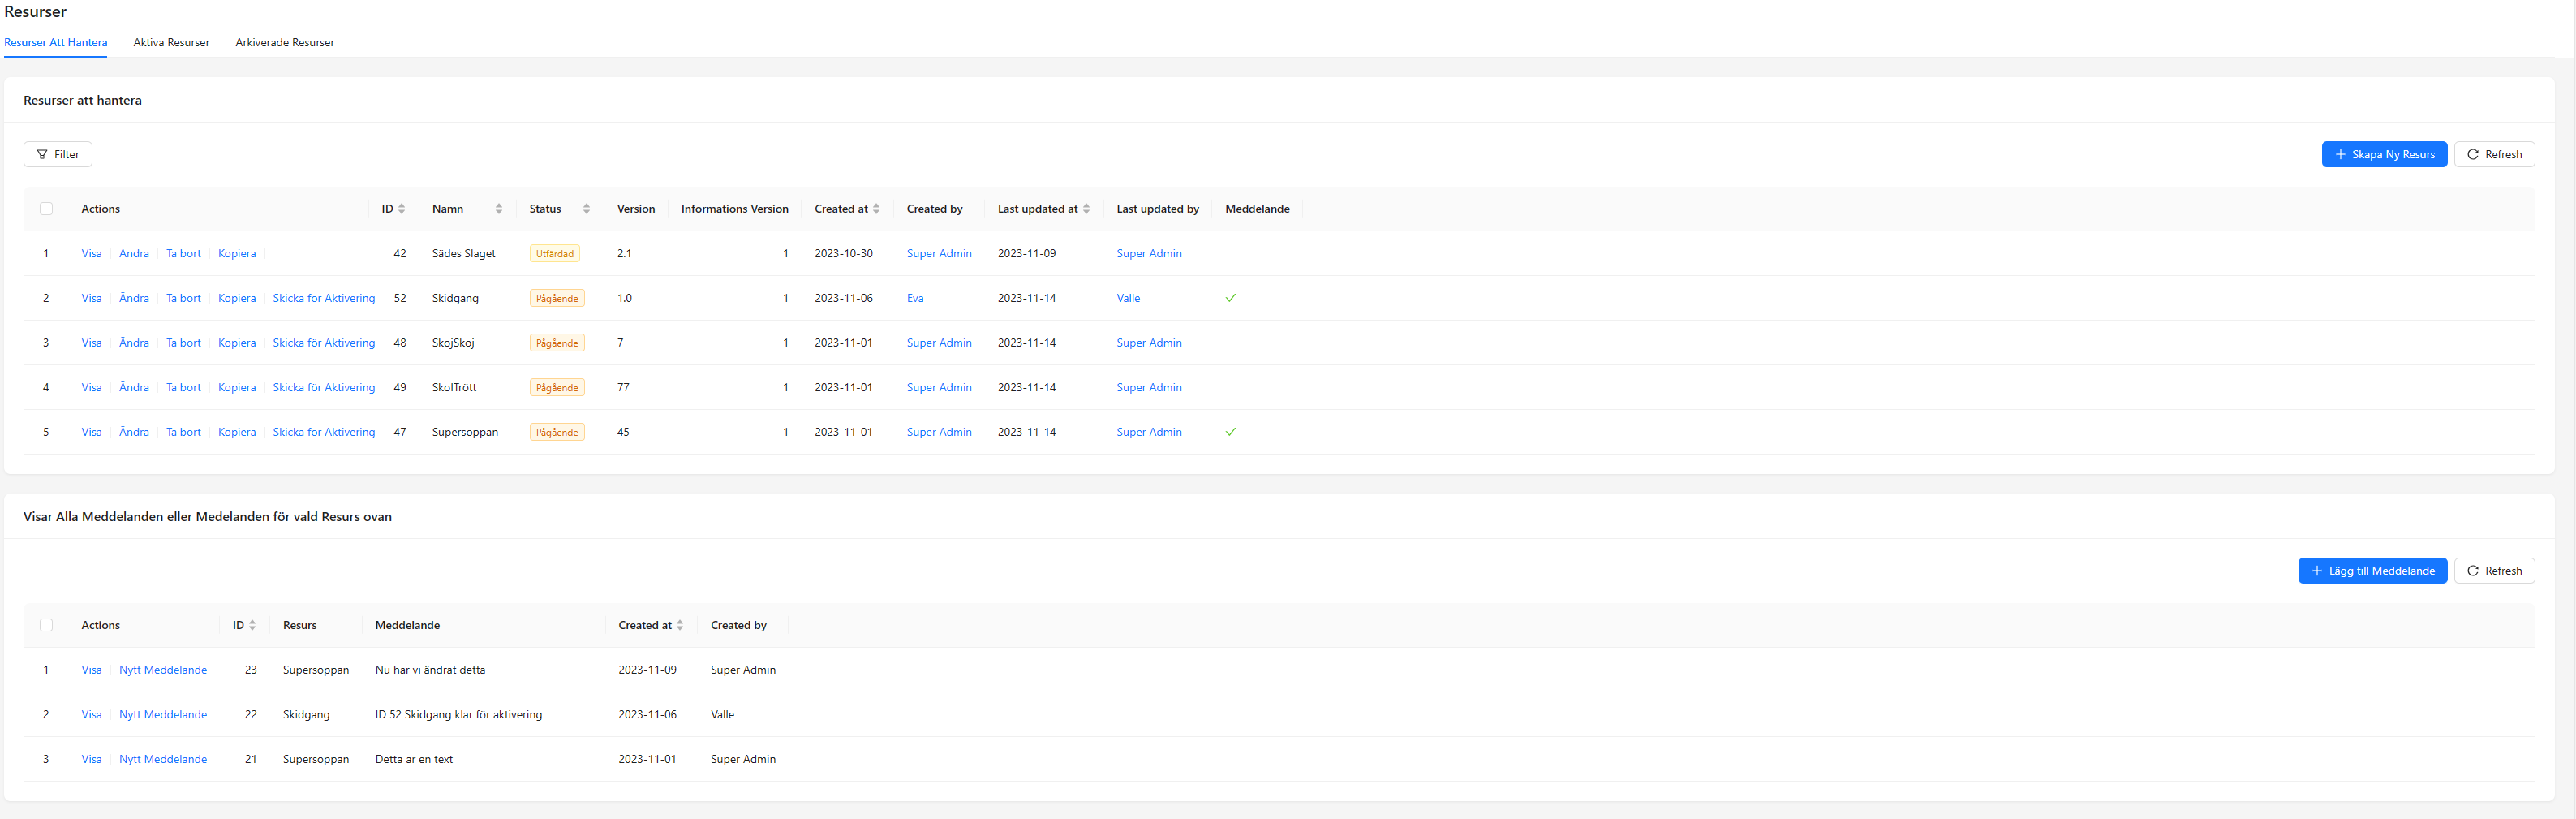Viewport: 2576px width, 819px height.
Task: Open the Filter panel
Action: tap(58, 154)
